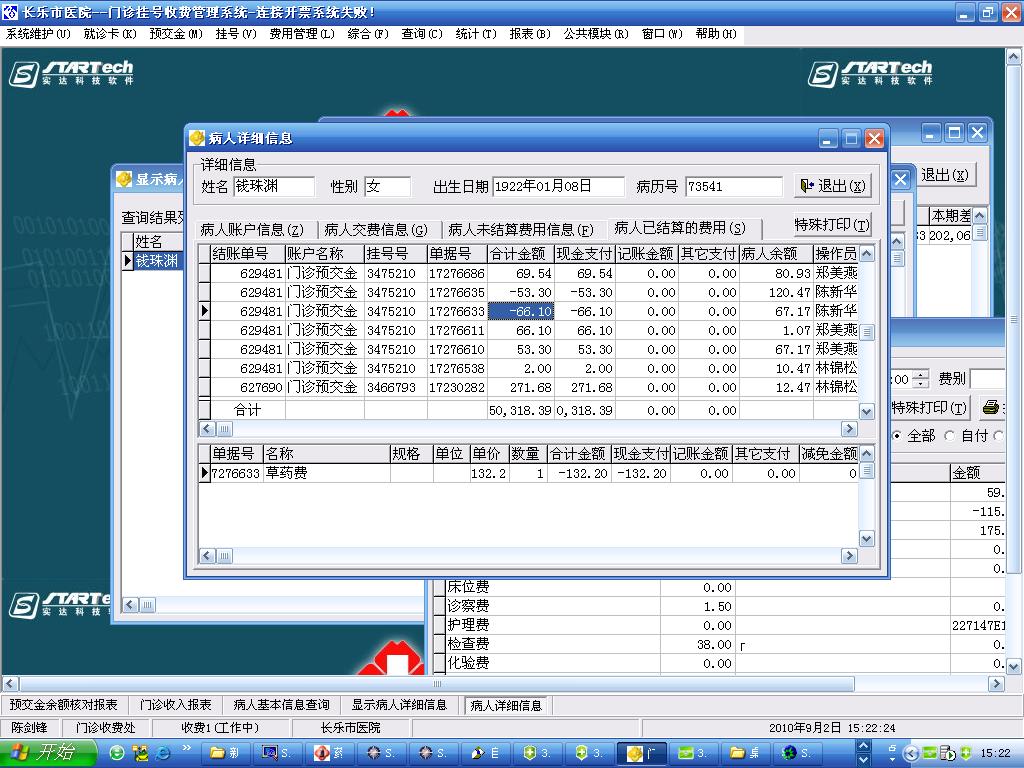Open the 挂号 menu

click(x=236, y=33)
